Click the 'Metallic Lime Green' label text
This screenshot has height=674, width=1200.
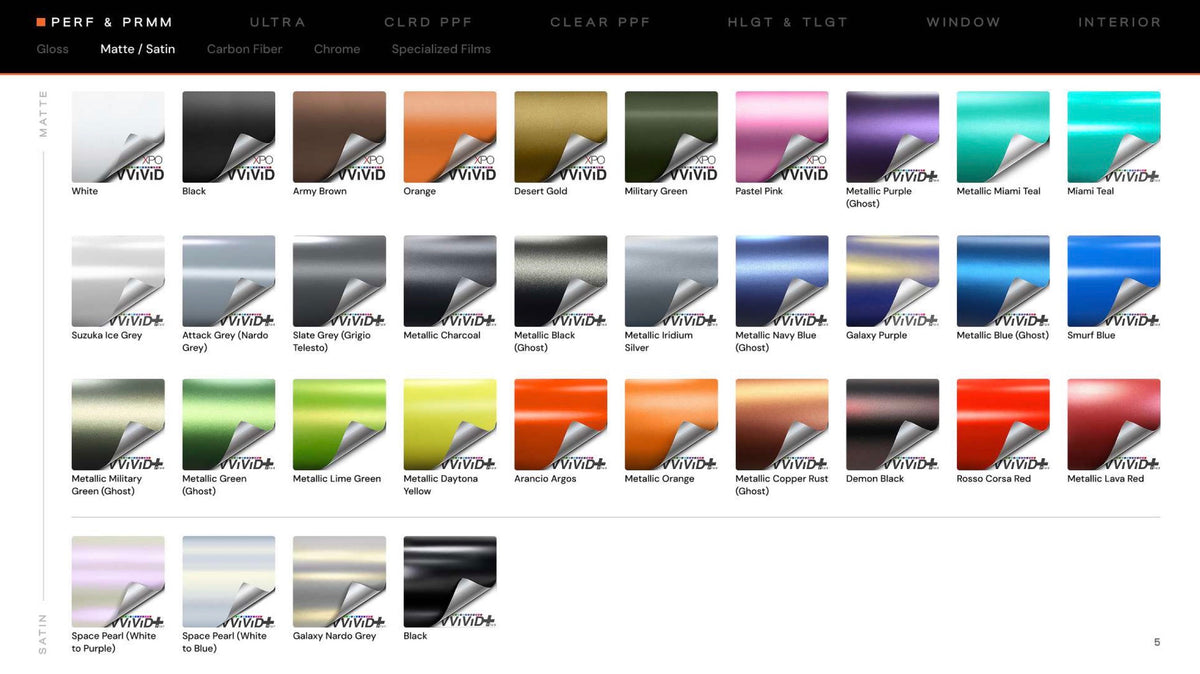337,479
